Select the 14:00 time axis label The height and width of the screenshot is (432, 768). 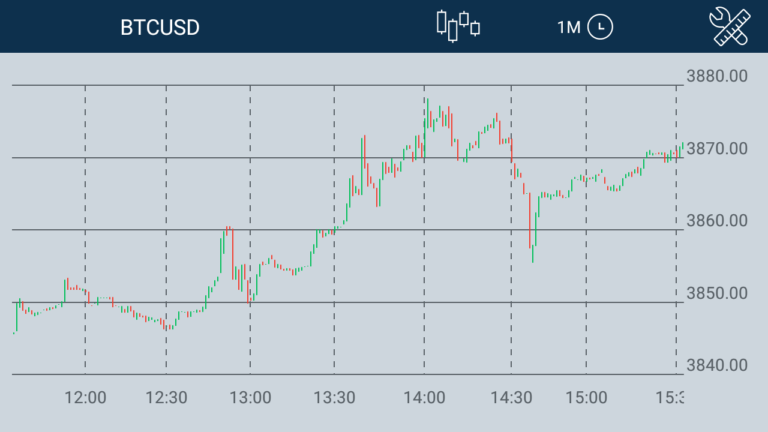click(x=424, y=397)
